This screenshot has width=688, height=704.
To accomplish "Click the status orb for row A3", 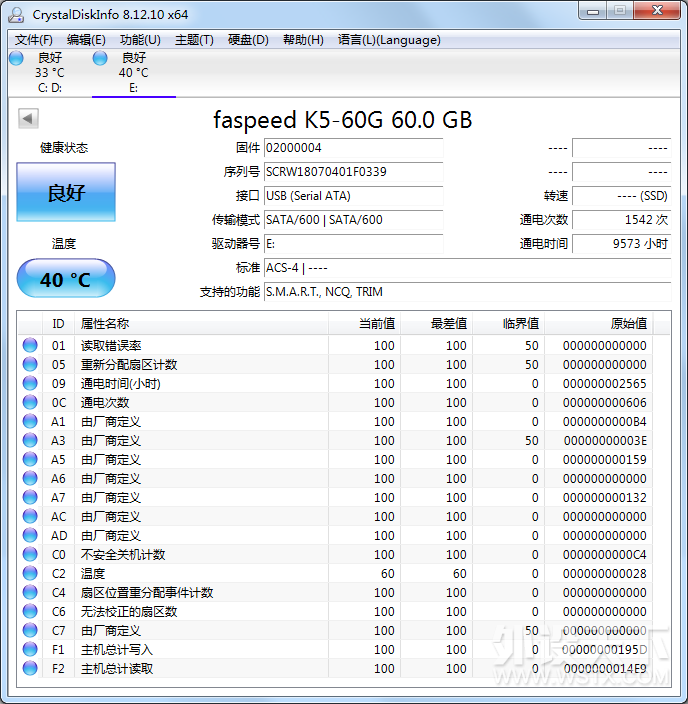I will point(30,440).
